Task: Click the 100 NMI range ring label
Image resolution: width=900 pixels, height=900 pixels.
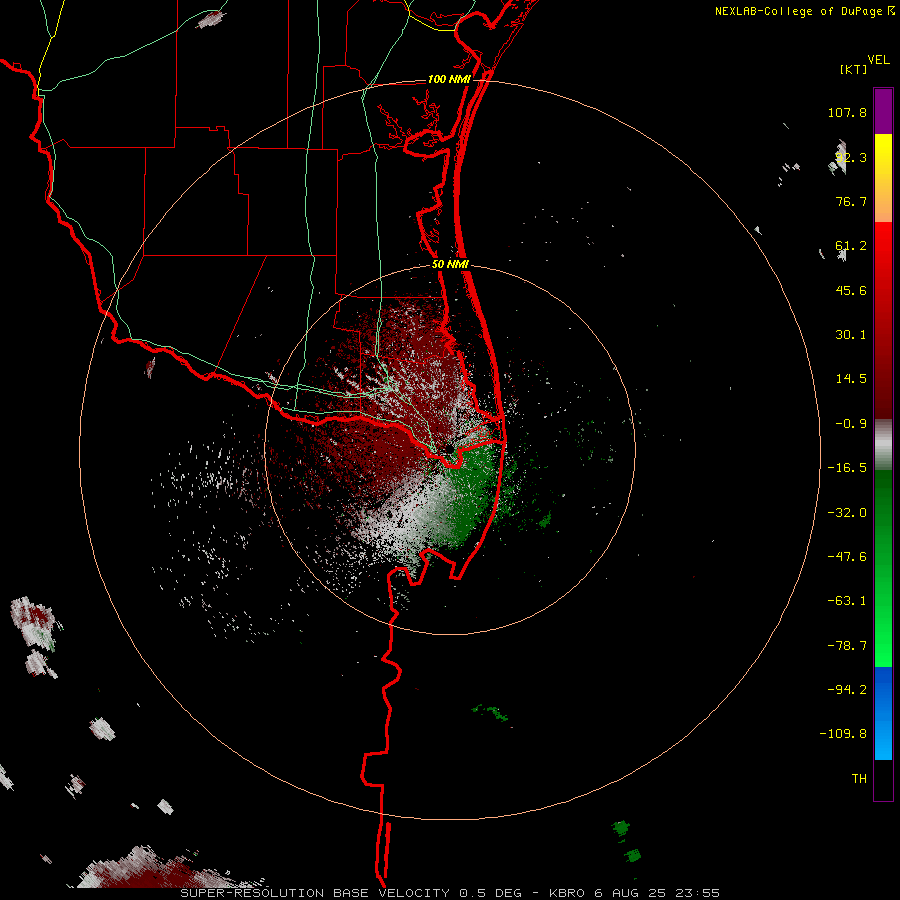Action: [x=449, y=79]
